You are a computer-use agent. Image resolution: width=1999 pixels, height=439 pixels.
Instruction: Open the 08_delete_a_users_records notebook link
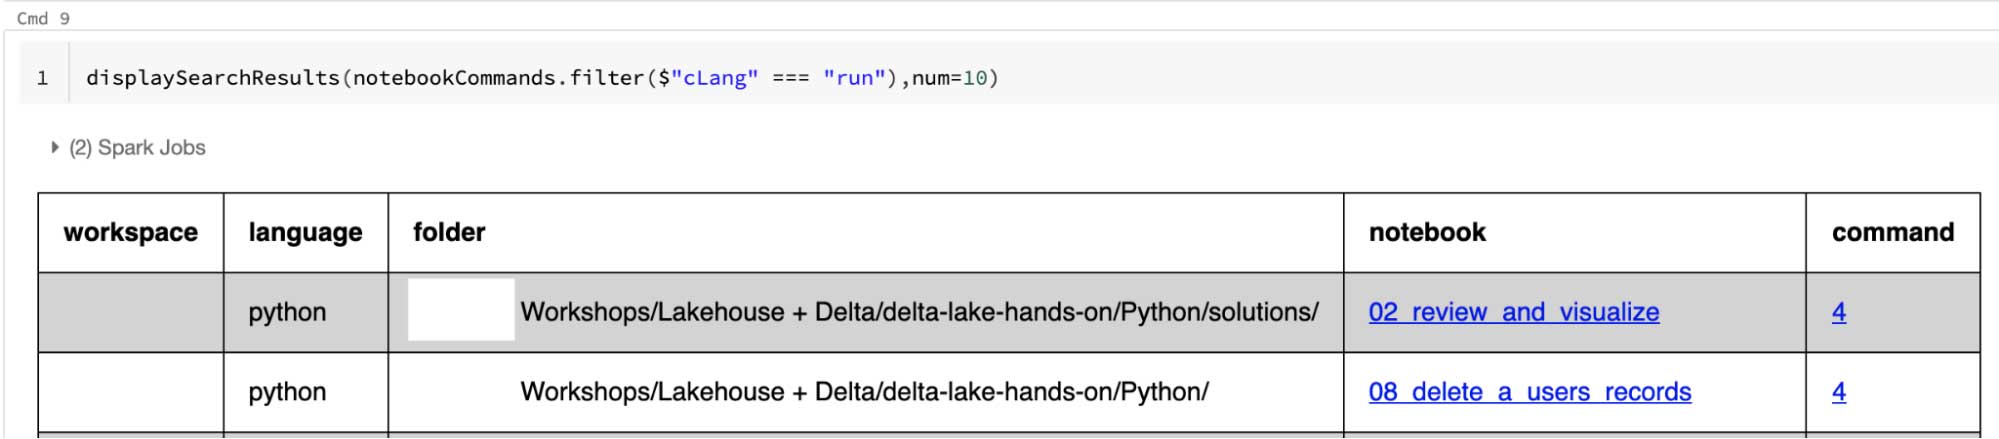[x=1529, y=392]
